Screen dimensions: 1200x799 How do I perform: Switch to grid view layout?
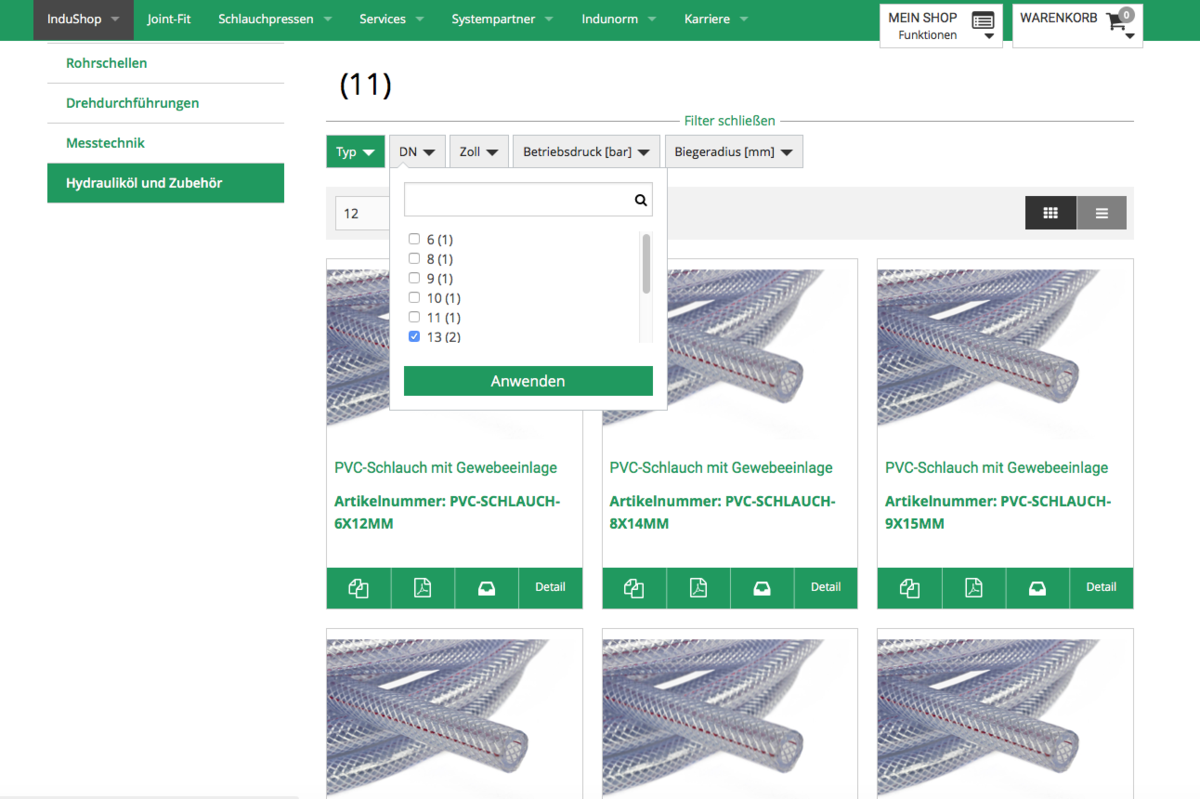(x=1050, y=213)
